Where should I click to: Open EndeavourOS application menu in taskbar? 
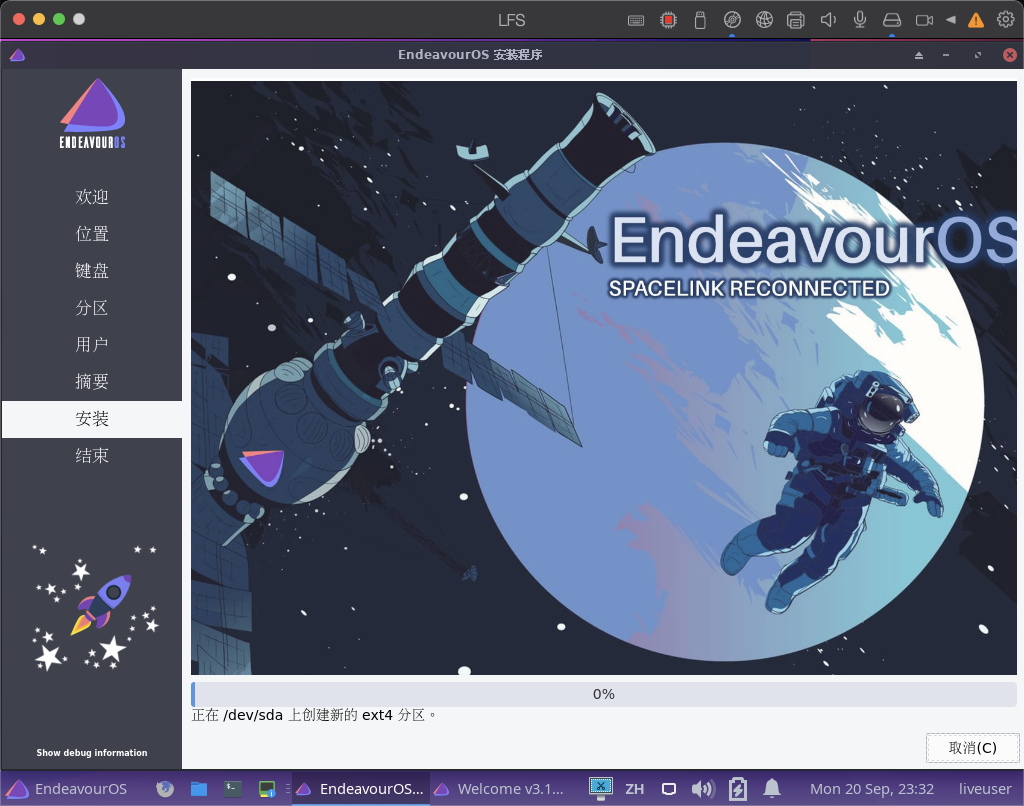pos(67,789)
